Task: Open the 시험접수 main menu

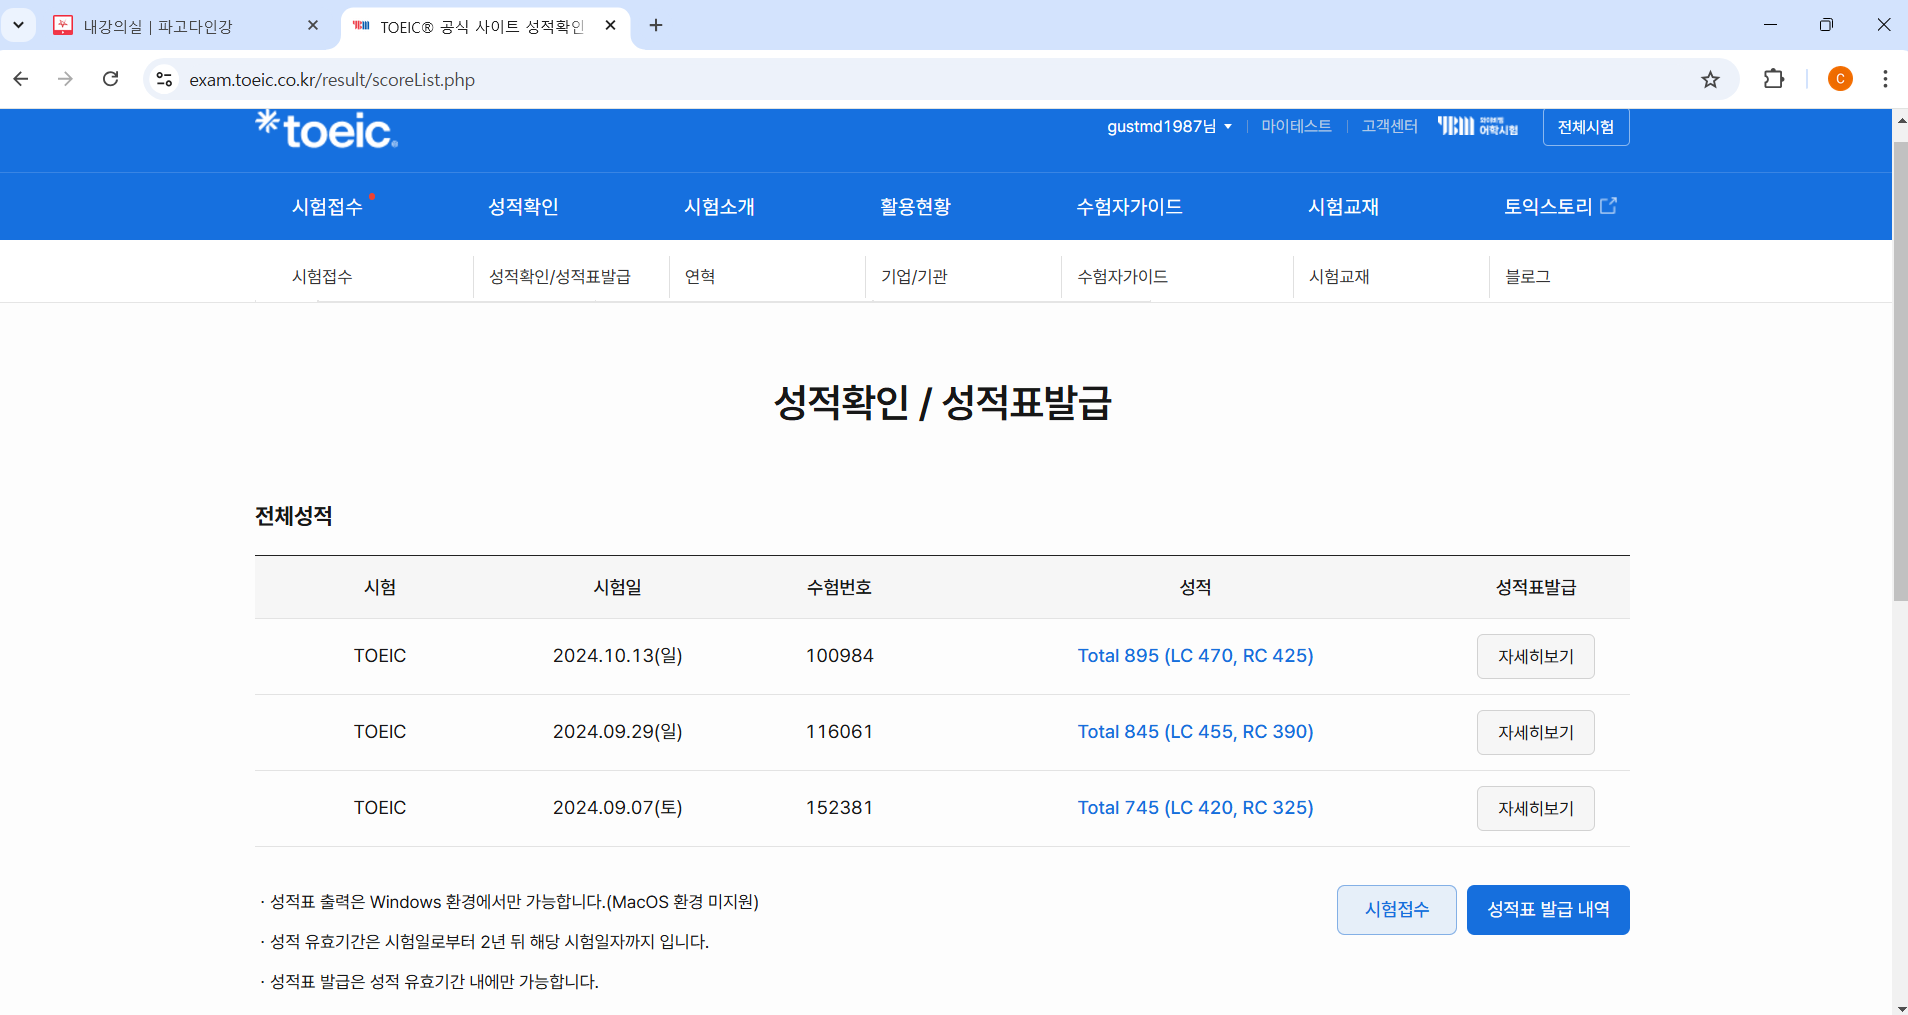Action: click(x=327, y=206)
